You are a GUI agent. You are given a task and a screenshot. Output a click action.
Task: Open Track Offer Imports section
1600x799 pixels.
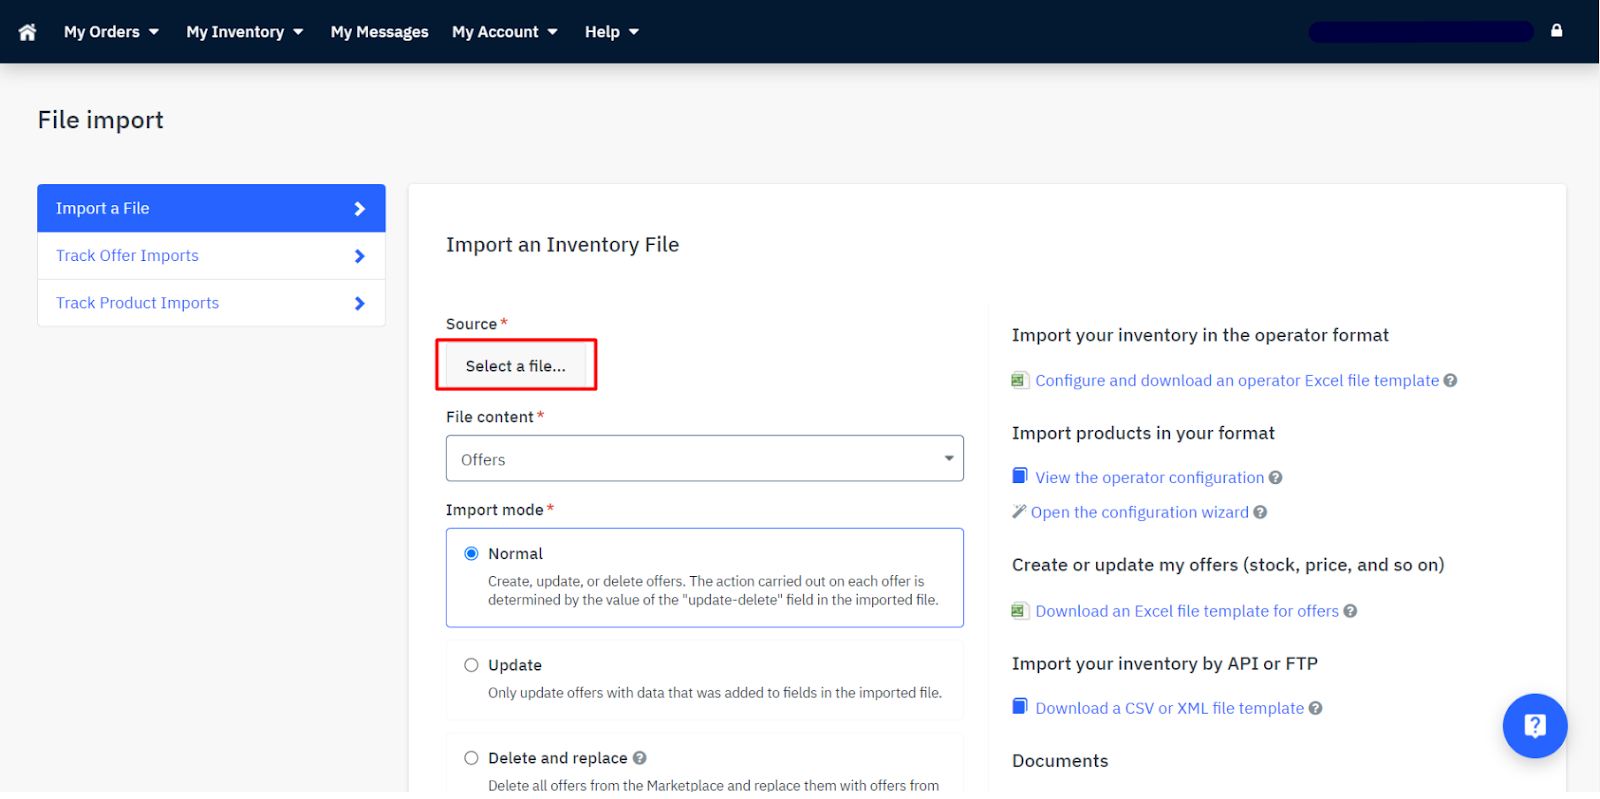(211, 256)
